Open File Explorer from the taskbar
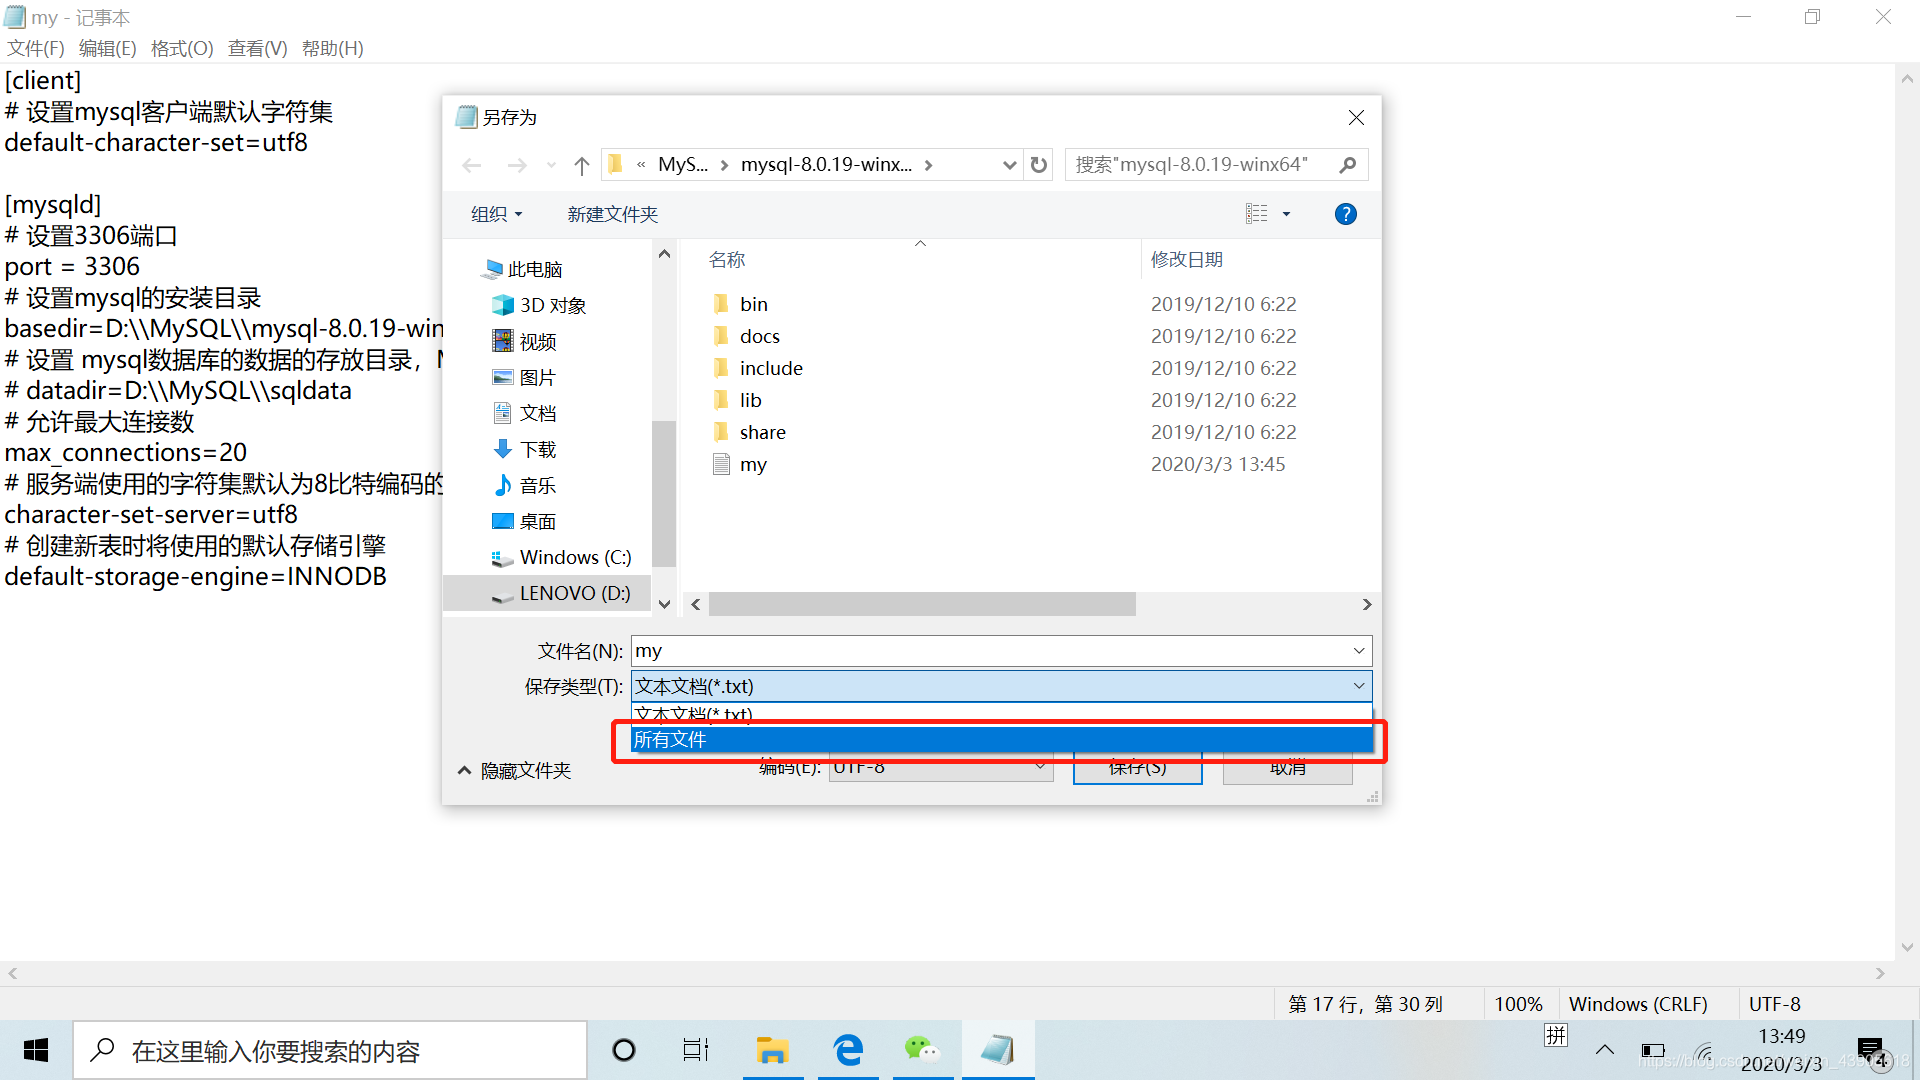 coord(772,1050)
